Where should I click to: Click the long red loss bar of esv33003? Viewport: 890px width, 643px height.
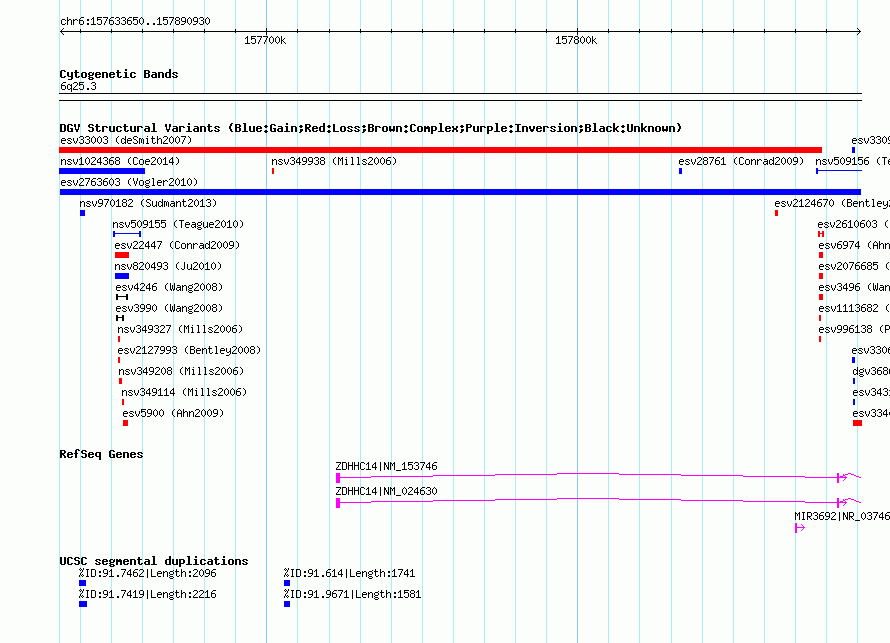click(x=440, y=150)
